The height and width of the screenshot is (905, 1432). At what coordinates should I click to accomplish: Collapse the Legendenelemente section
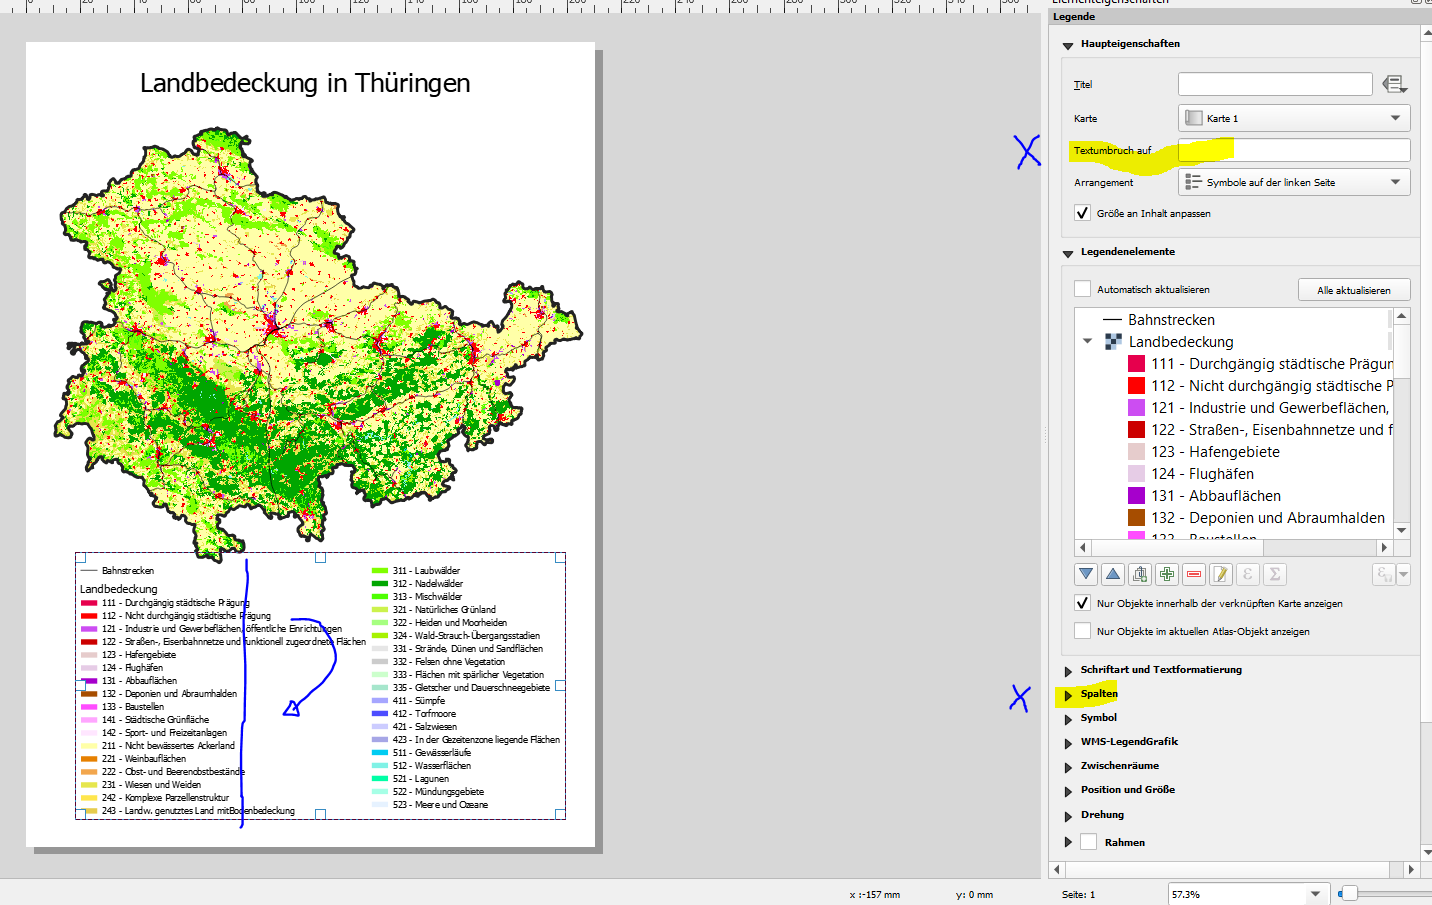click(1068, 253)
